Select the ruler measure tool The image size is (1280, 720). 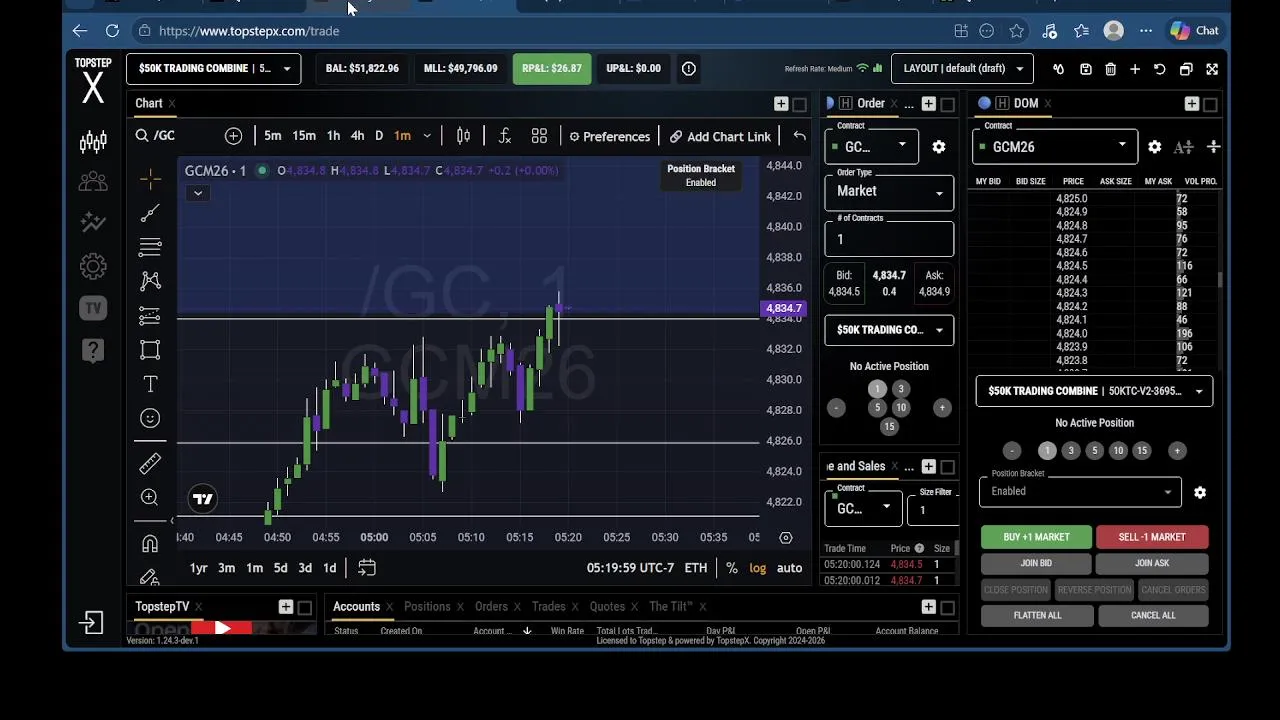pos(150,463)
